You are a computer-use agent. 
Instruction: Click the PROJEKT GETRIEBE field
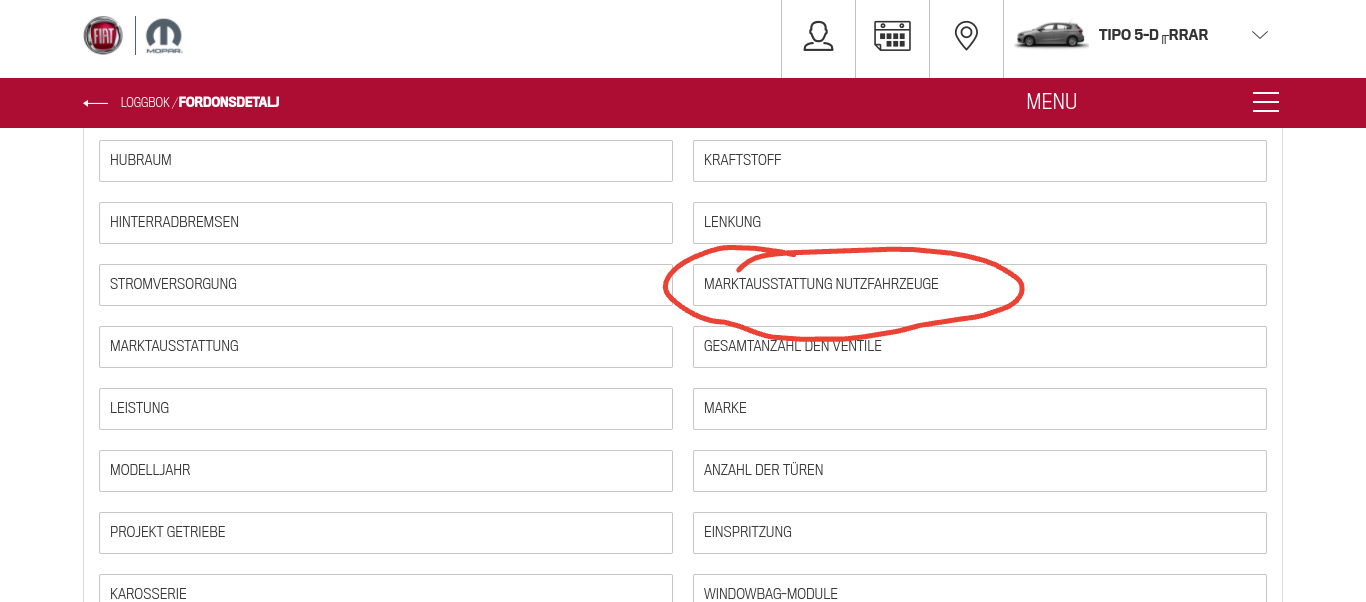(x=385, y=533)
